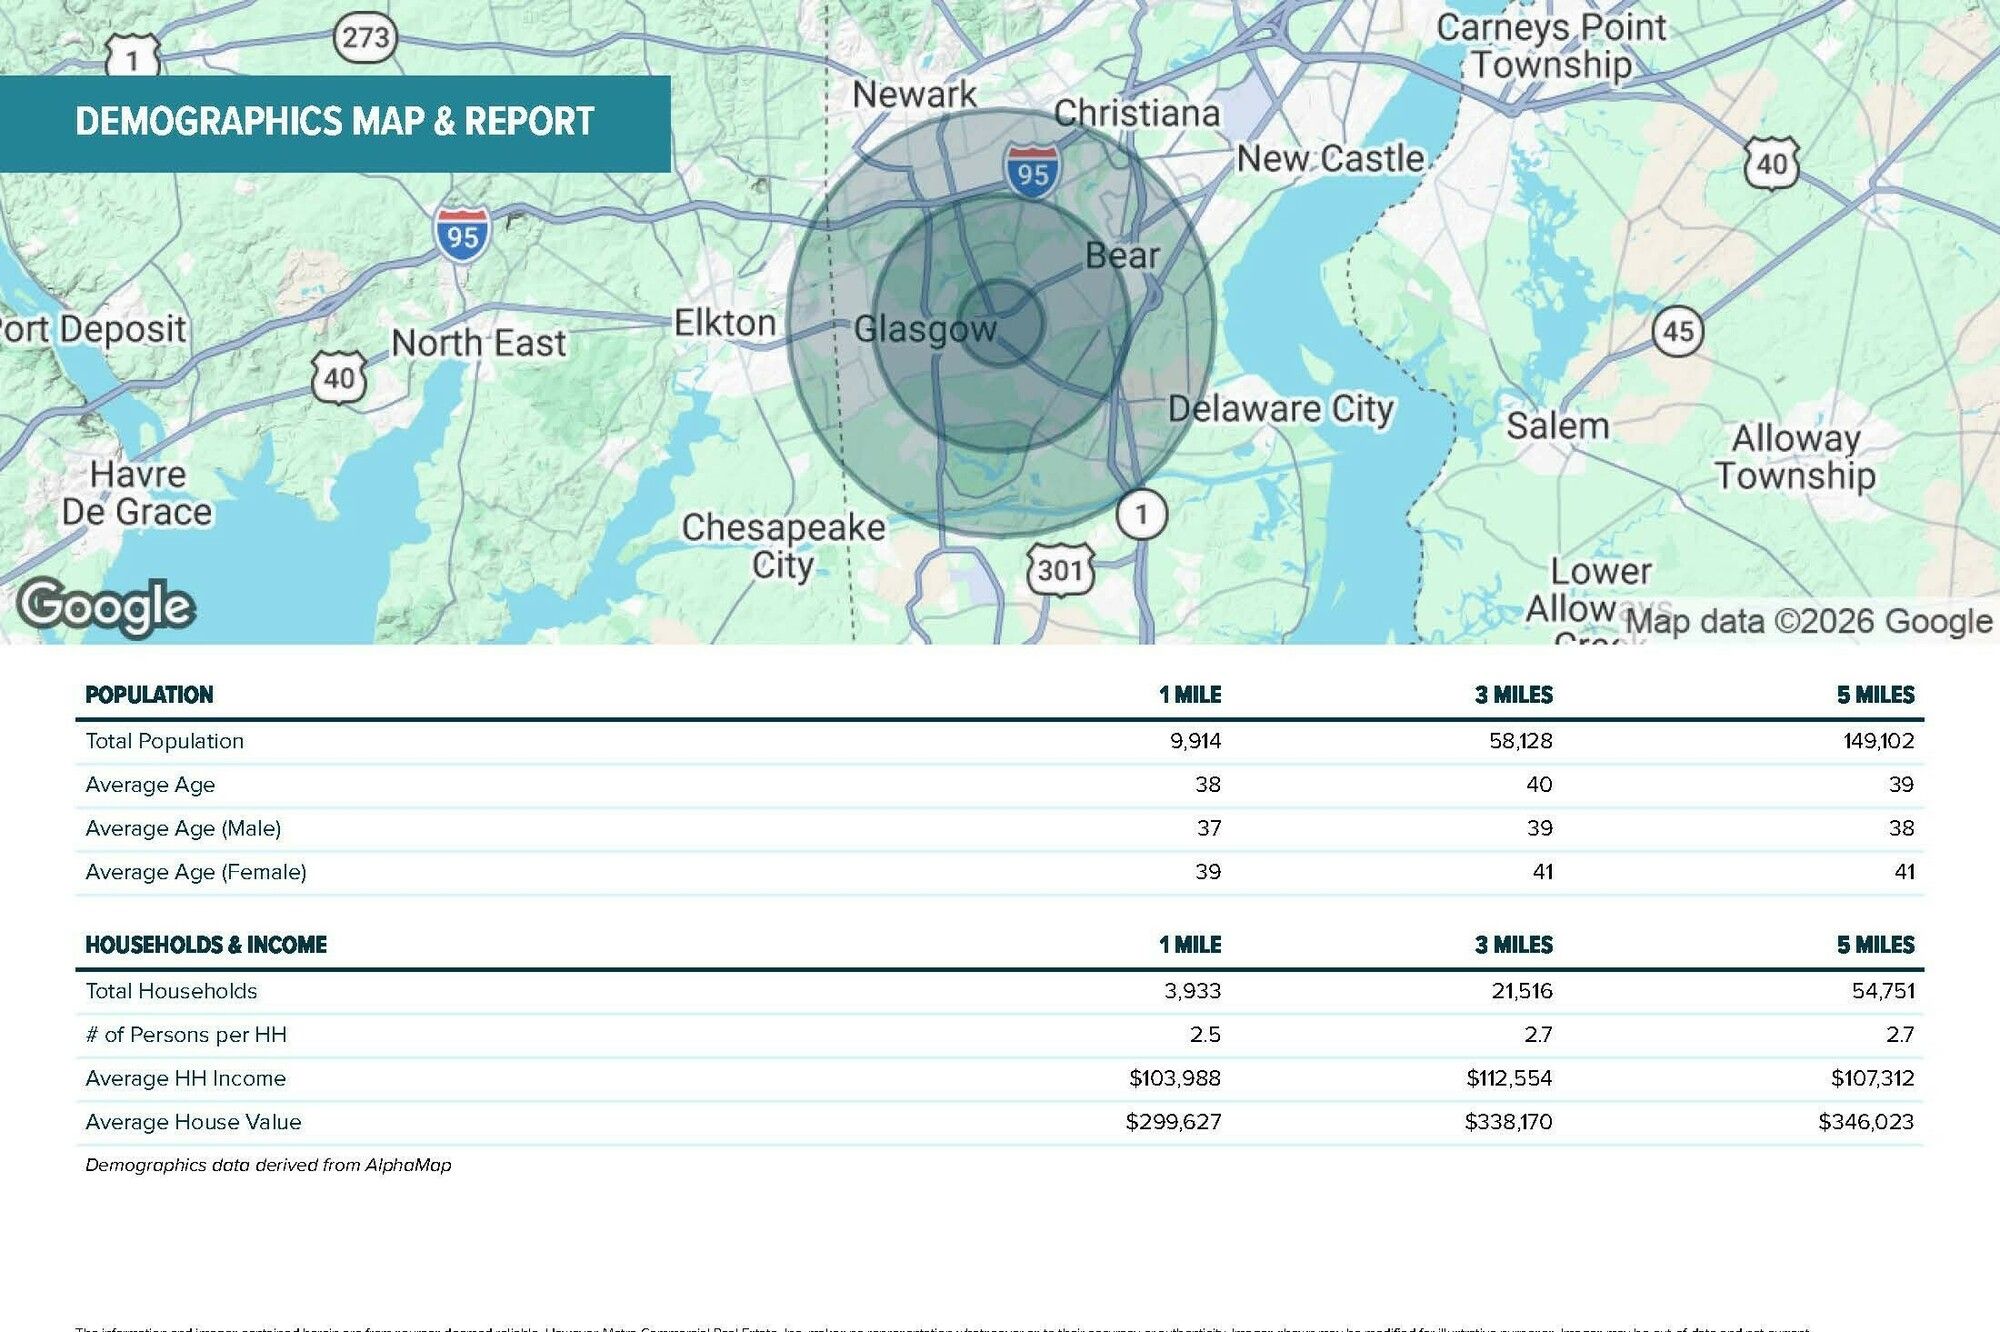Image resolution: width=2000 pixels, height=1332 pixels.
Task: Click the Glasgow map label
Action: (x=924, y=329)
